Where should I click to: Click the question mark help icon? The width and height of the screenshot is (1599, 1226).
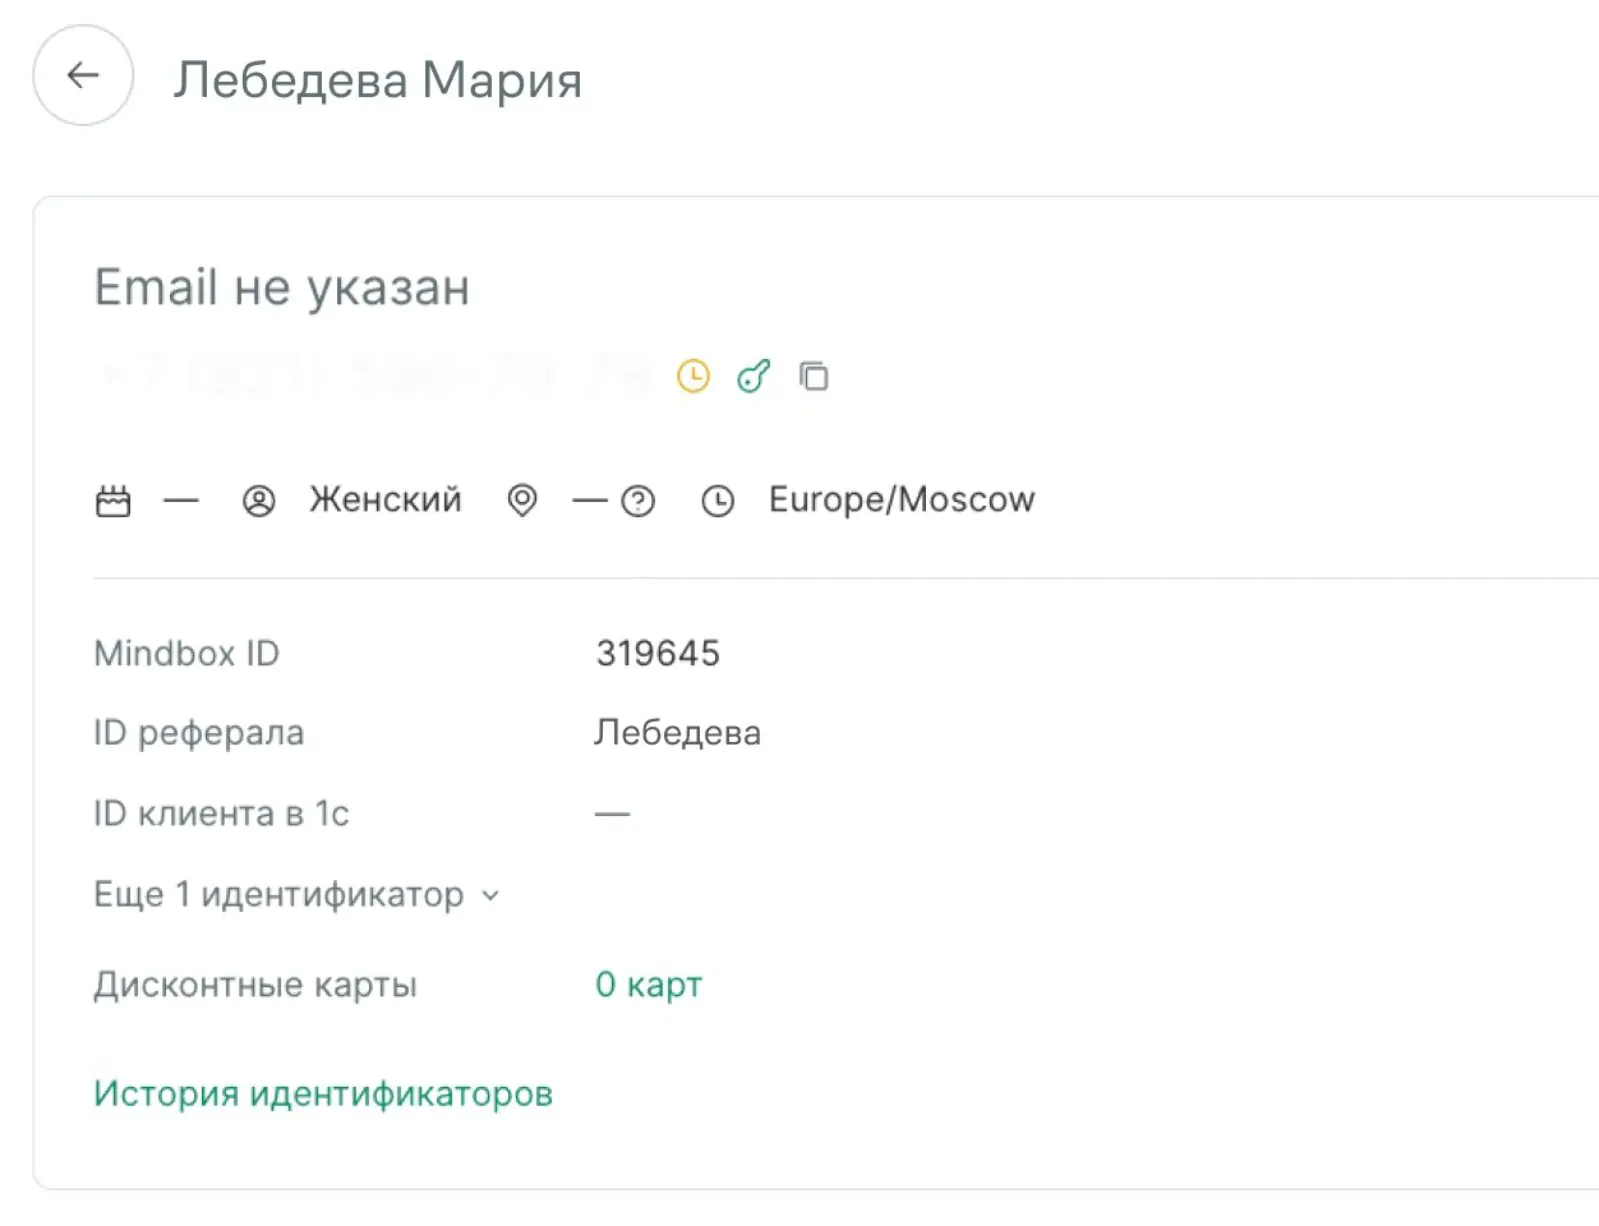(x=638, y=500)
